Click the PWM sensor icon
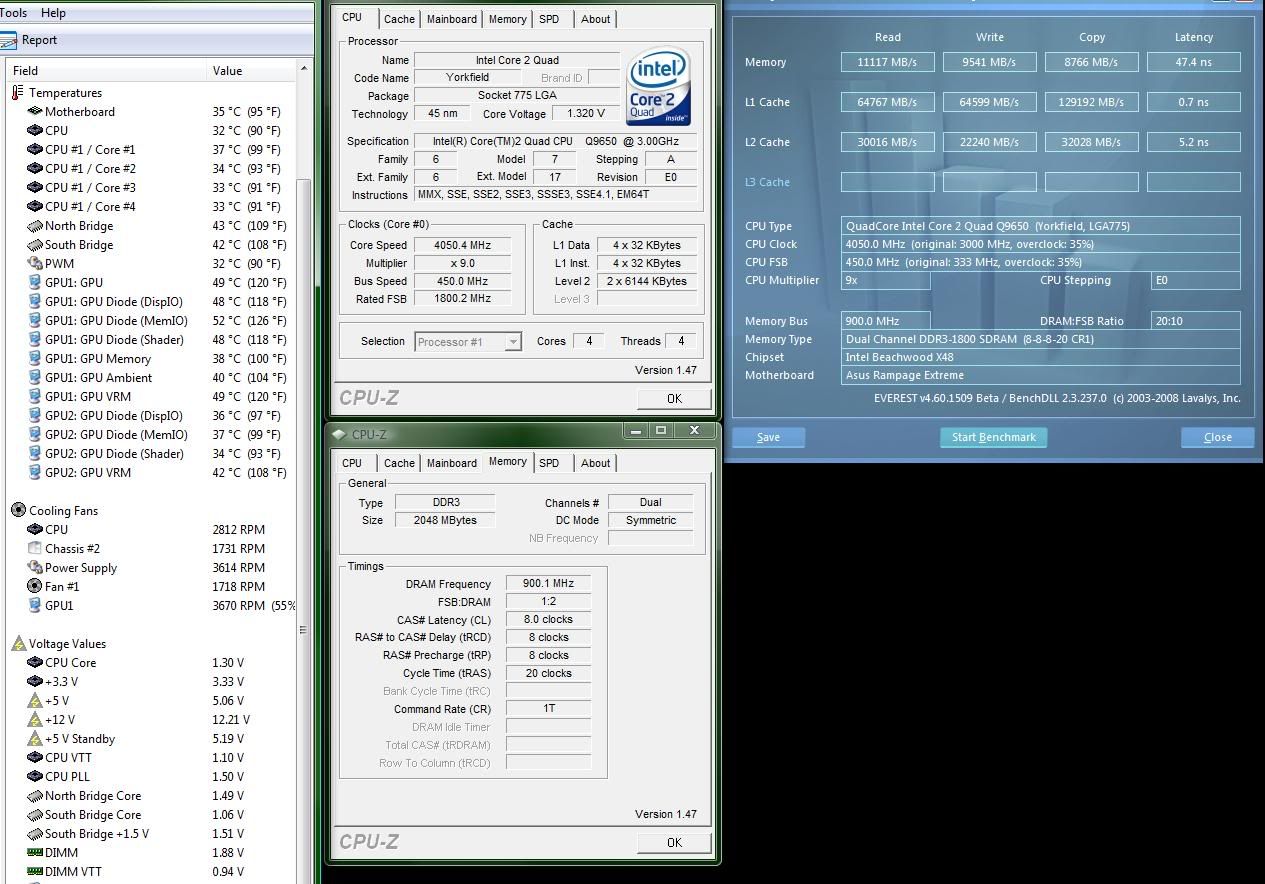Viewport: 1265px width, 884px height. (35, 264)
